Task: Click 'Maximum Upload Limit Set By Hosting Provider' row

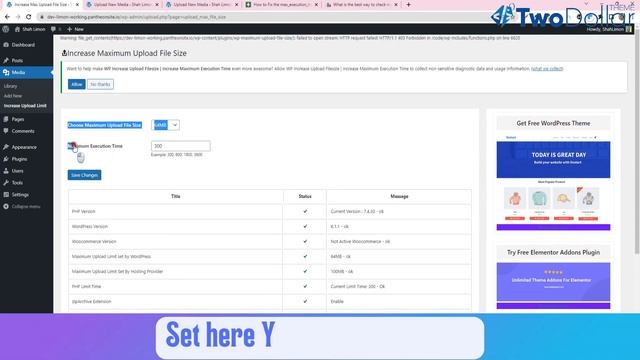Action: click(x=118, y=271)
